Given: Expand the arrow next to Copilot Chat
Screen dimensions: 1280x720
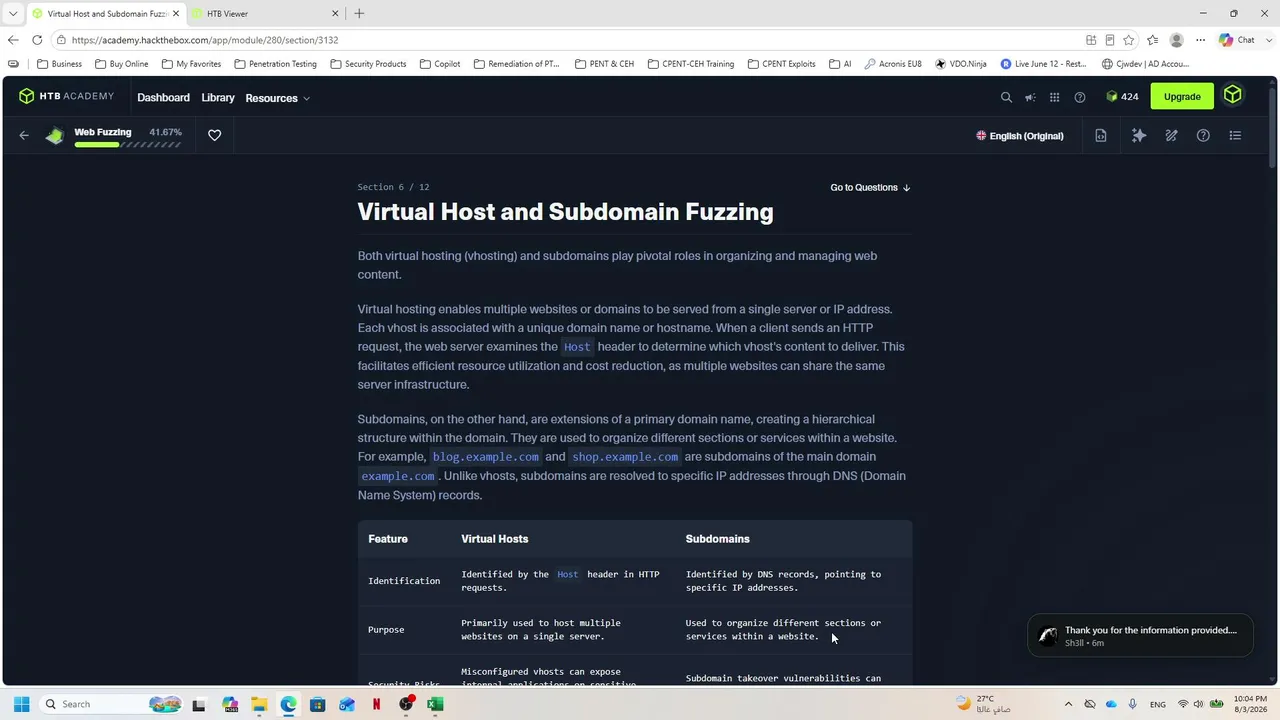Looking at the screenshot, I should (x=1268, y=40).
